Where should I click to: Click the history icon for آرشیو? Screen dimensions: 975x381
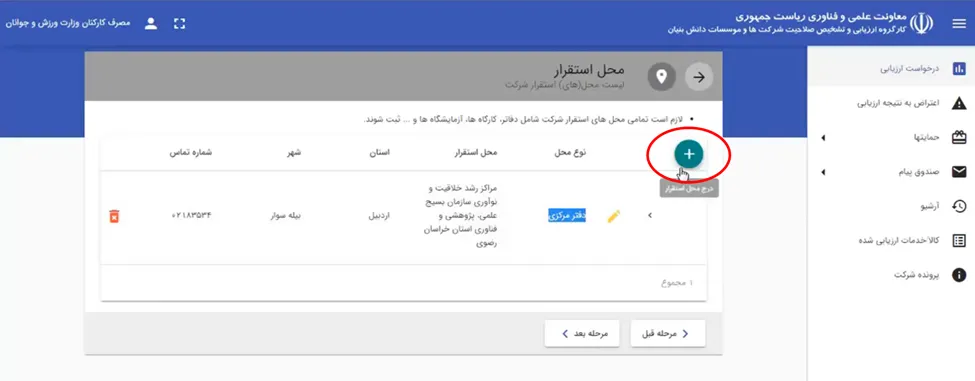[x=959, y=206]
